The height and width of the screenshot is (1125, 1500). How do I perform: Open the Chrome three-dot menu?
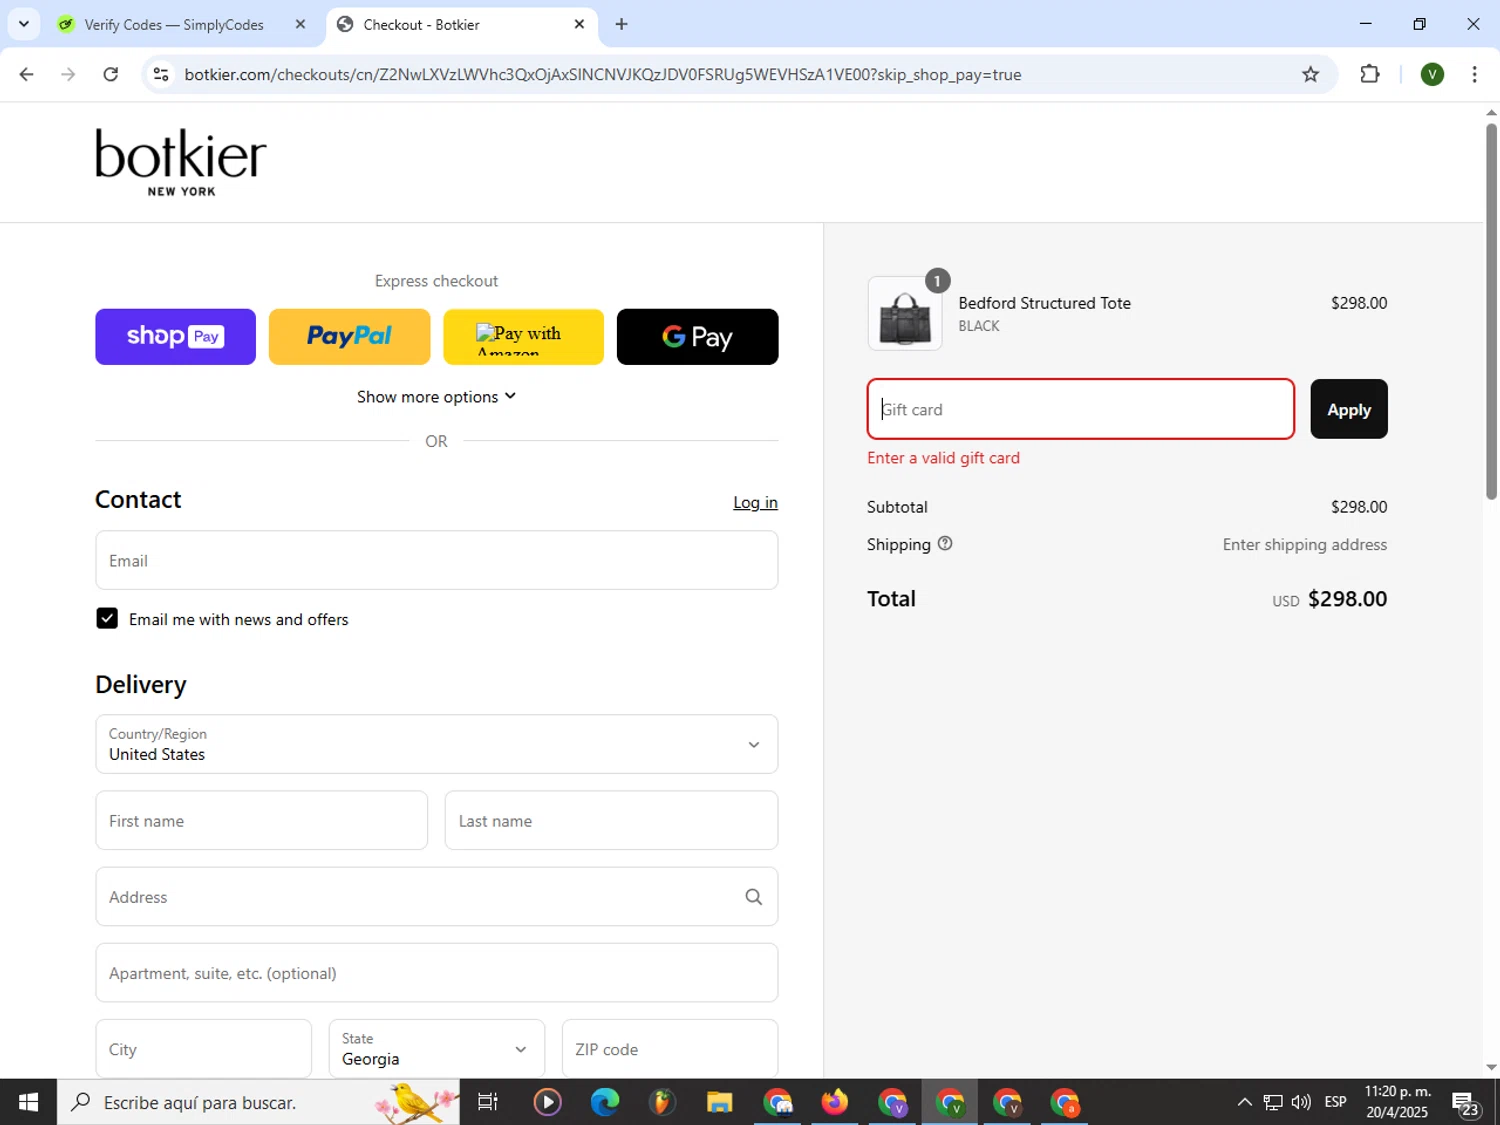tap(1474, 74)
